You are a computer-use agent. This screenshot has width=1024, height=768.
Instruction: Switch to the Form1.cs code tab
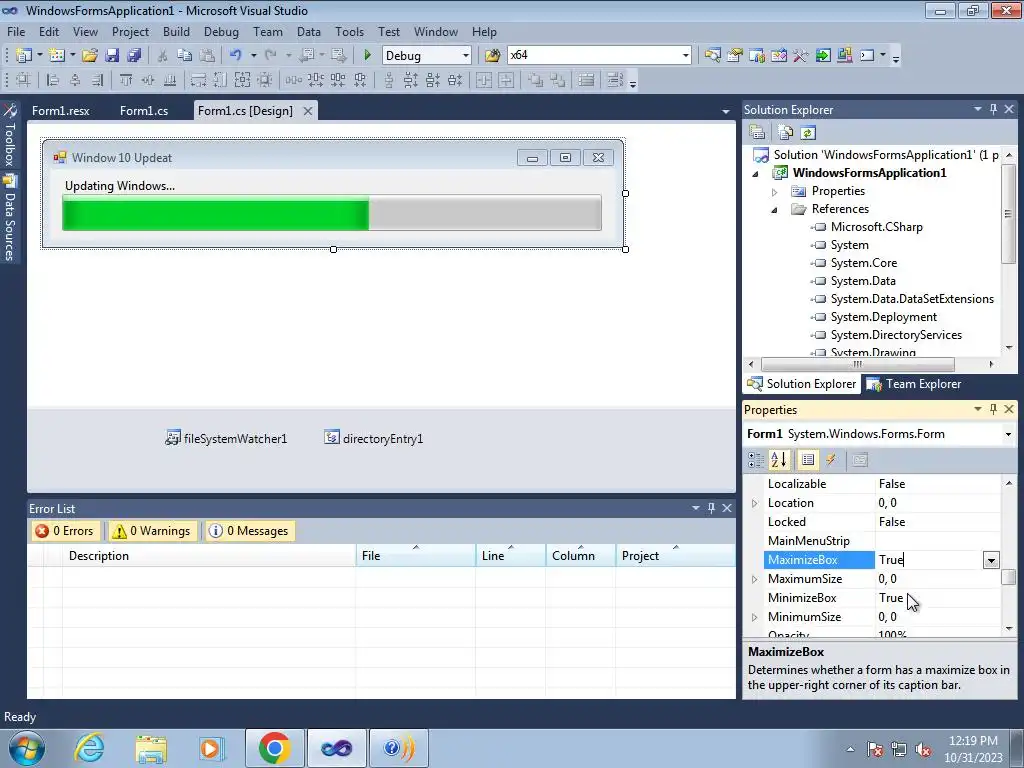(144, 110)
